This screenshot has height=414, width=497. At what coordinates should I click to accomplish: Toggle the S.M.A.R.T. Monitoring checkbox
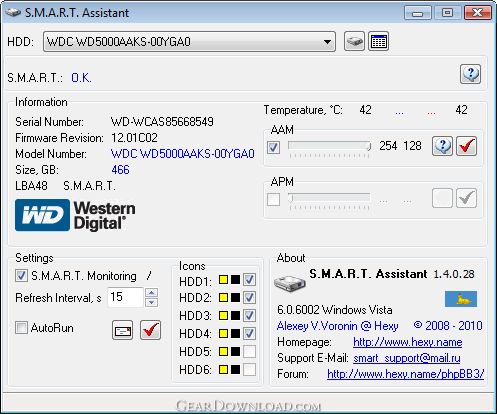(21, 276)
